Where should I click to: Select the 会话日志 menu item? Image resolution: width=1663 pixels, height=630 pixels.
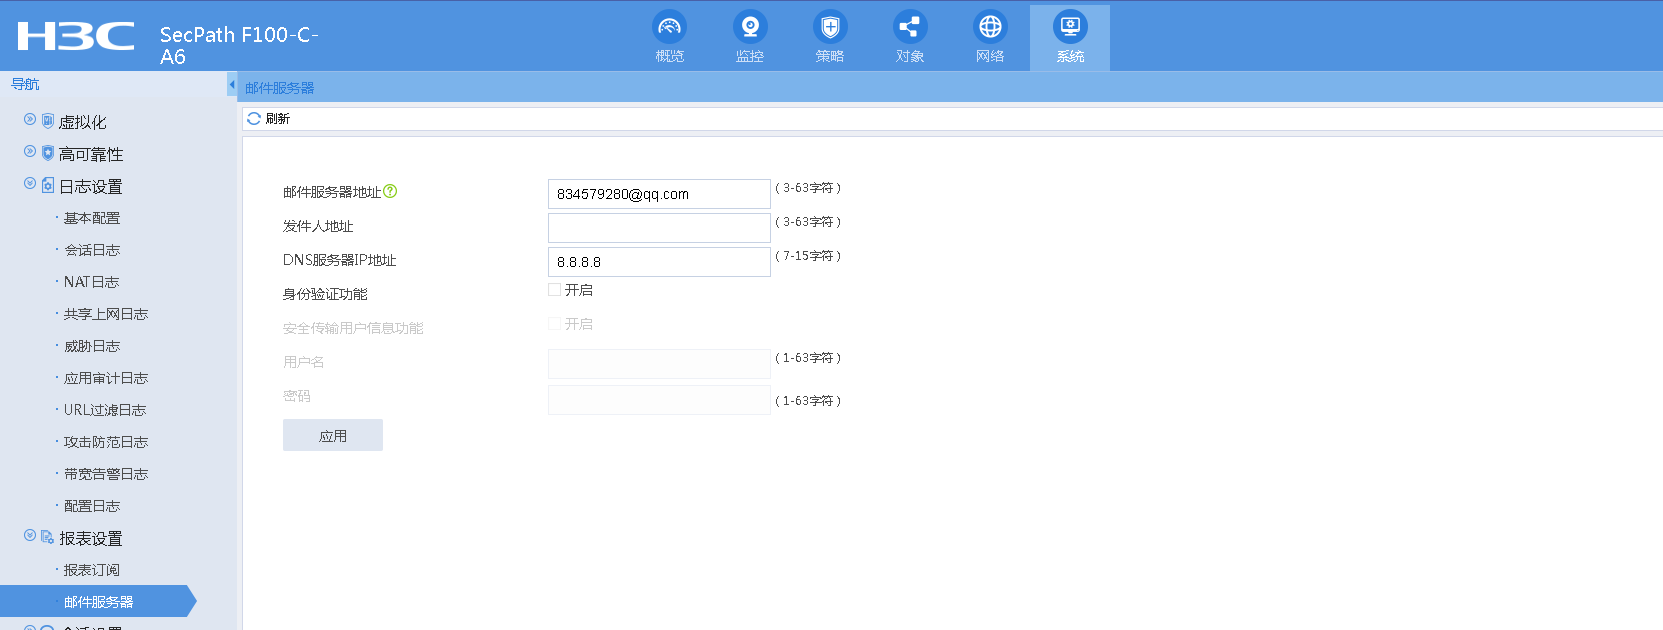coord(92,250)
